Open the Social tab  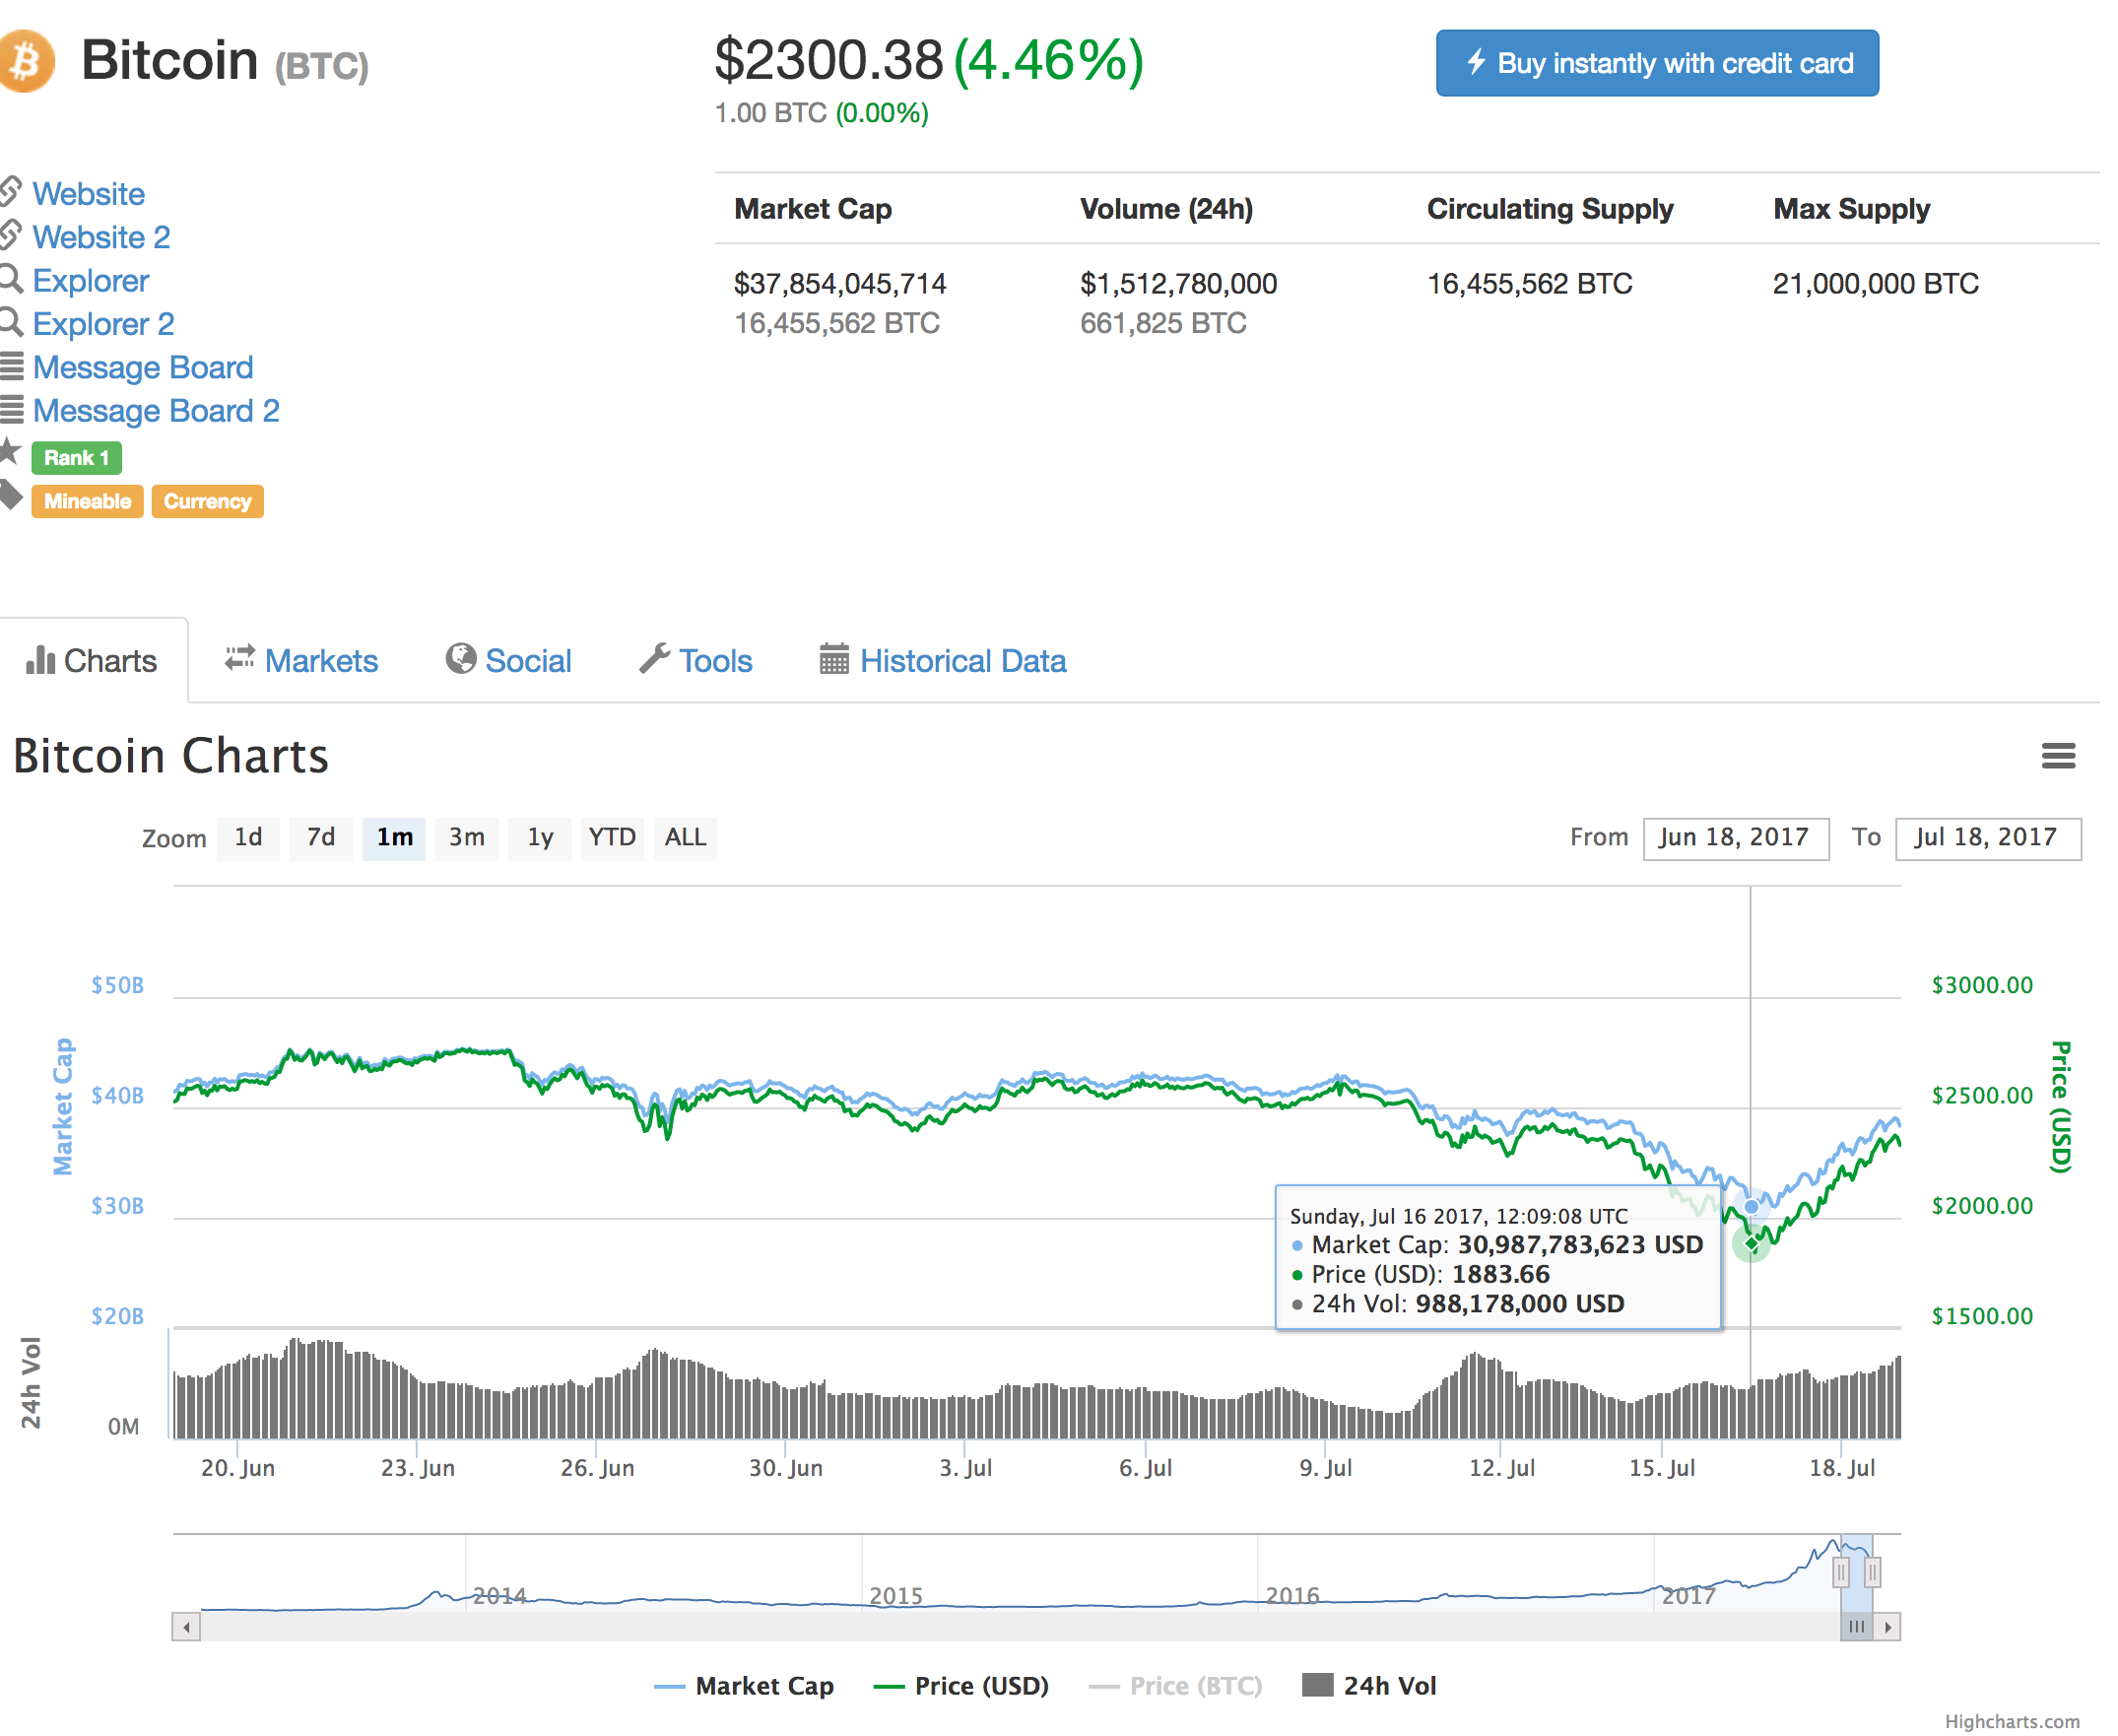click(509, 661)
